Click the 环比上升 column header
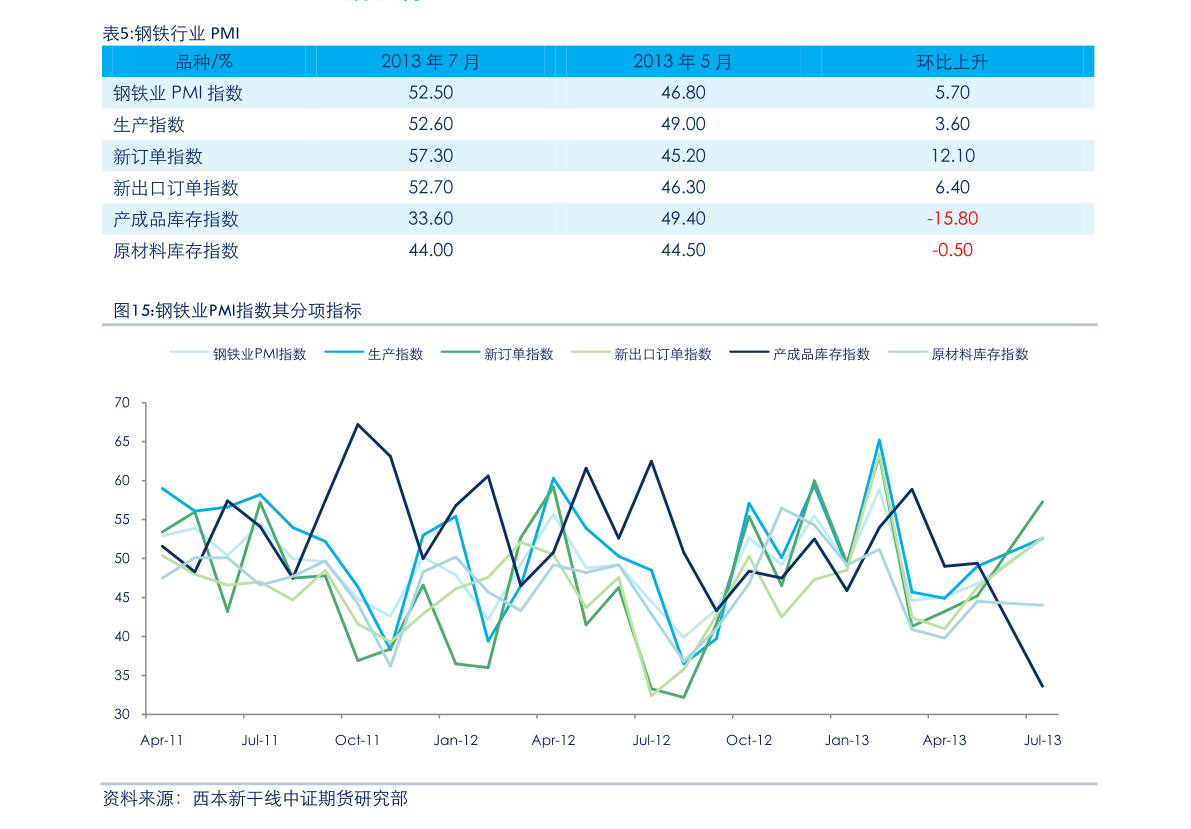 click(x=952, y=62)
